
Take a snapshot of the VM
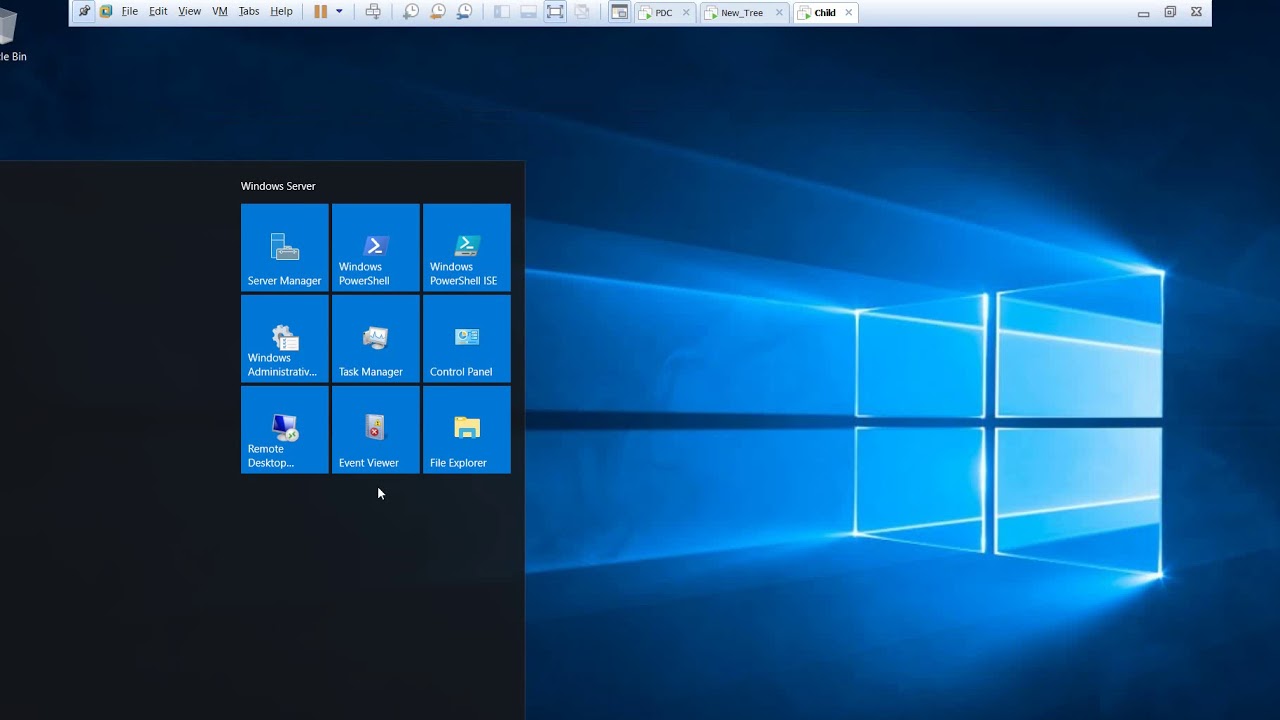click(x=411, y=12)
